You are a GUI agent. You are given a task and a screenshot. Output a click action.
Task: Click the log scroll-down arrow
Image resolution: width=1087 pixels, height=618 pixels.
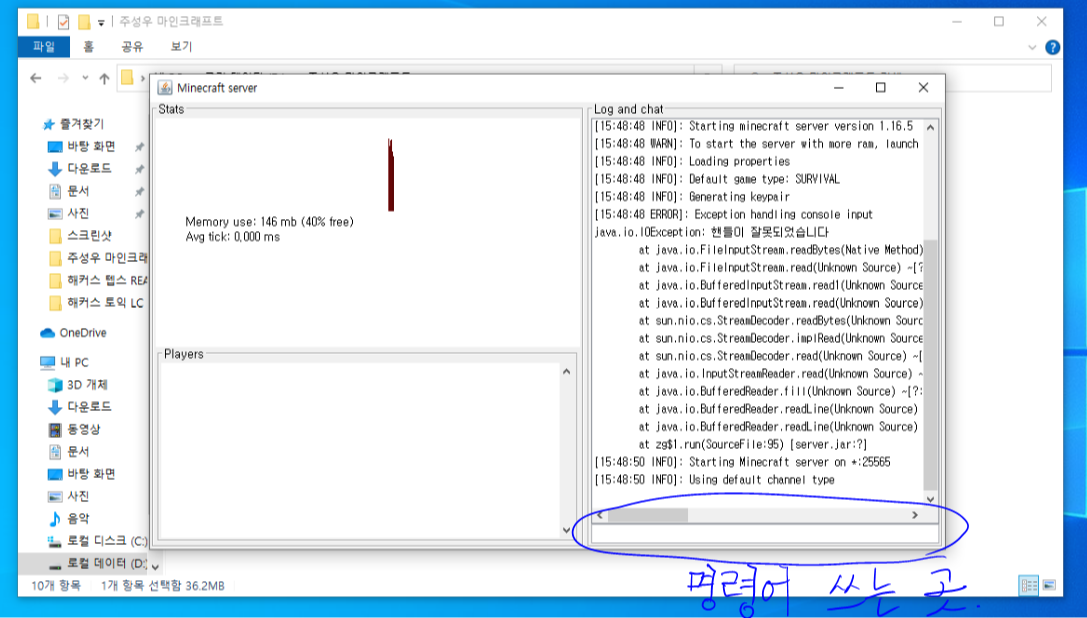tap(930, 499)
